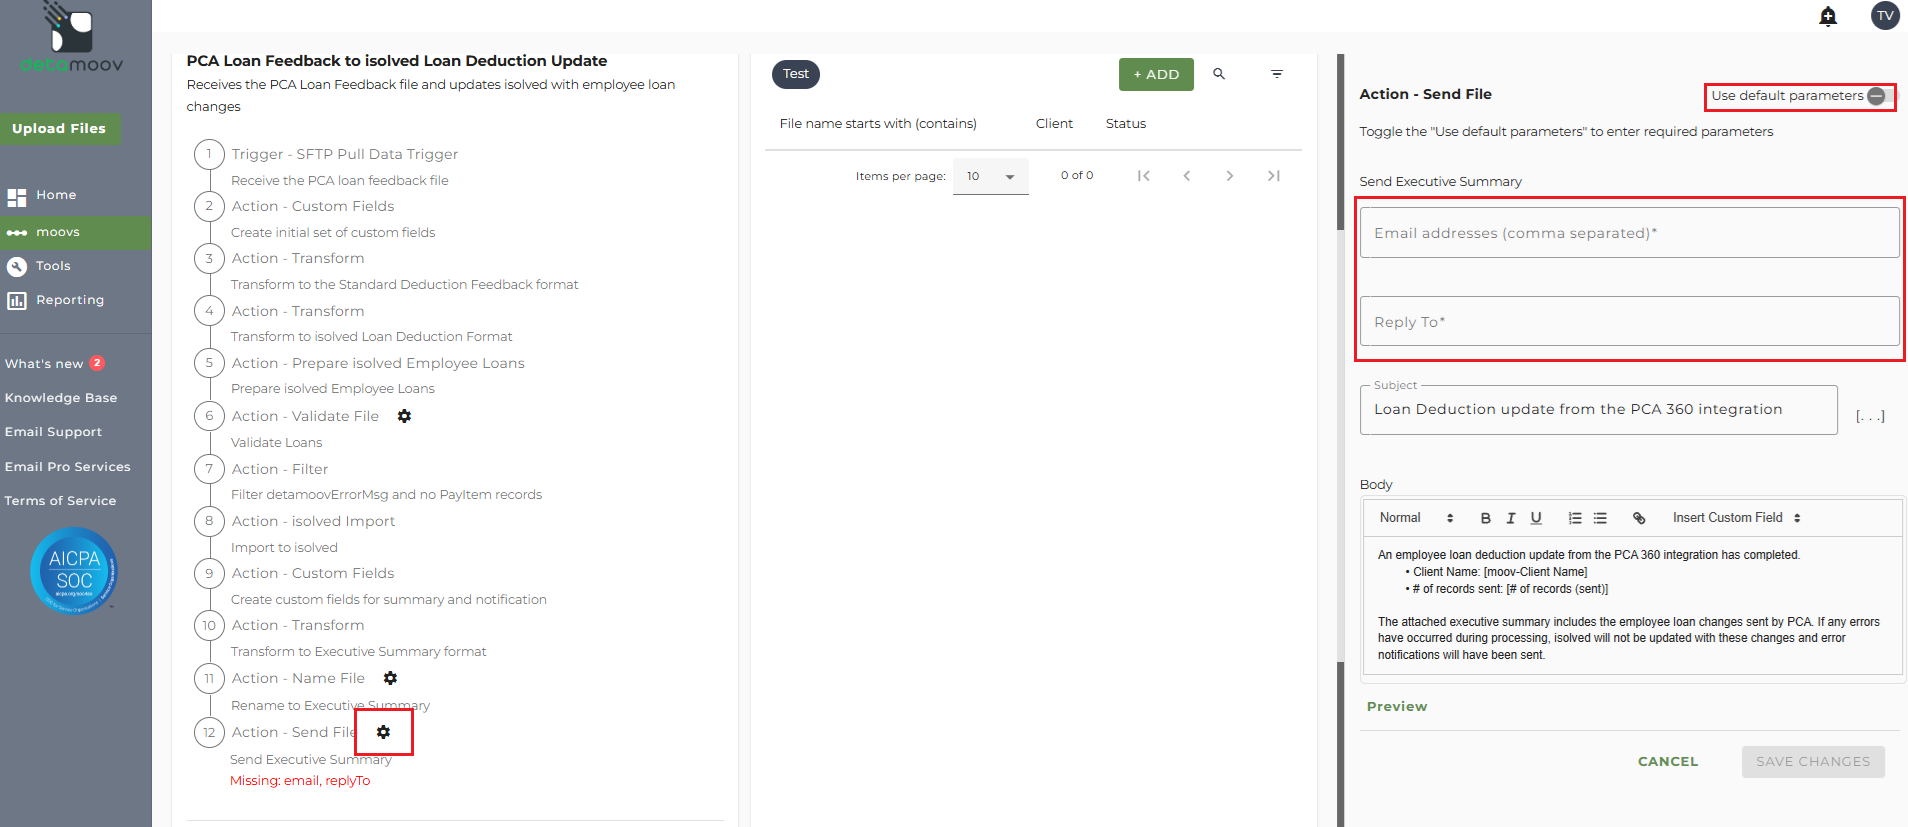Viewport: 1908px width, 827px height.
Task: Open items per page dropdown
Action: 991,176
